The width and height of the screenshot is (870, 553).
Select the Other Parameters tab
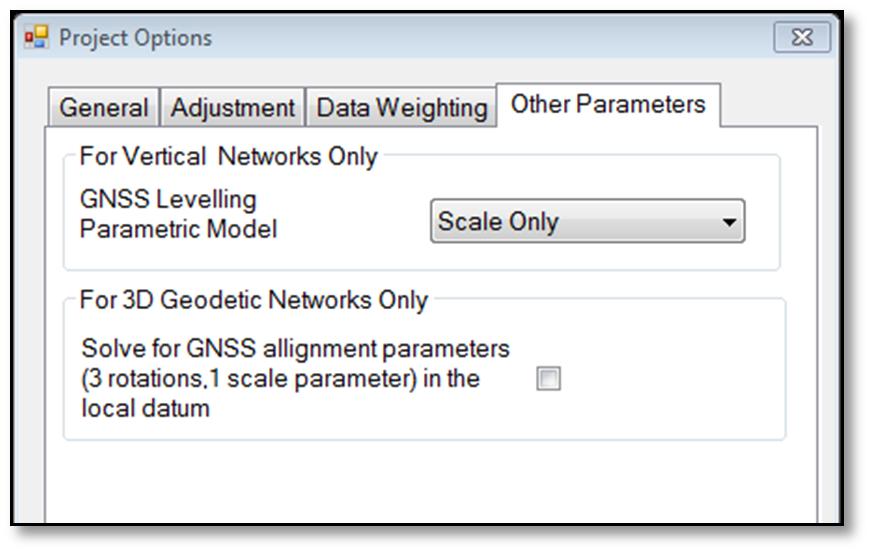click(x=608, y=104)
